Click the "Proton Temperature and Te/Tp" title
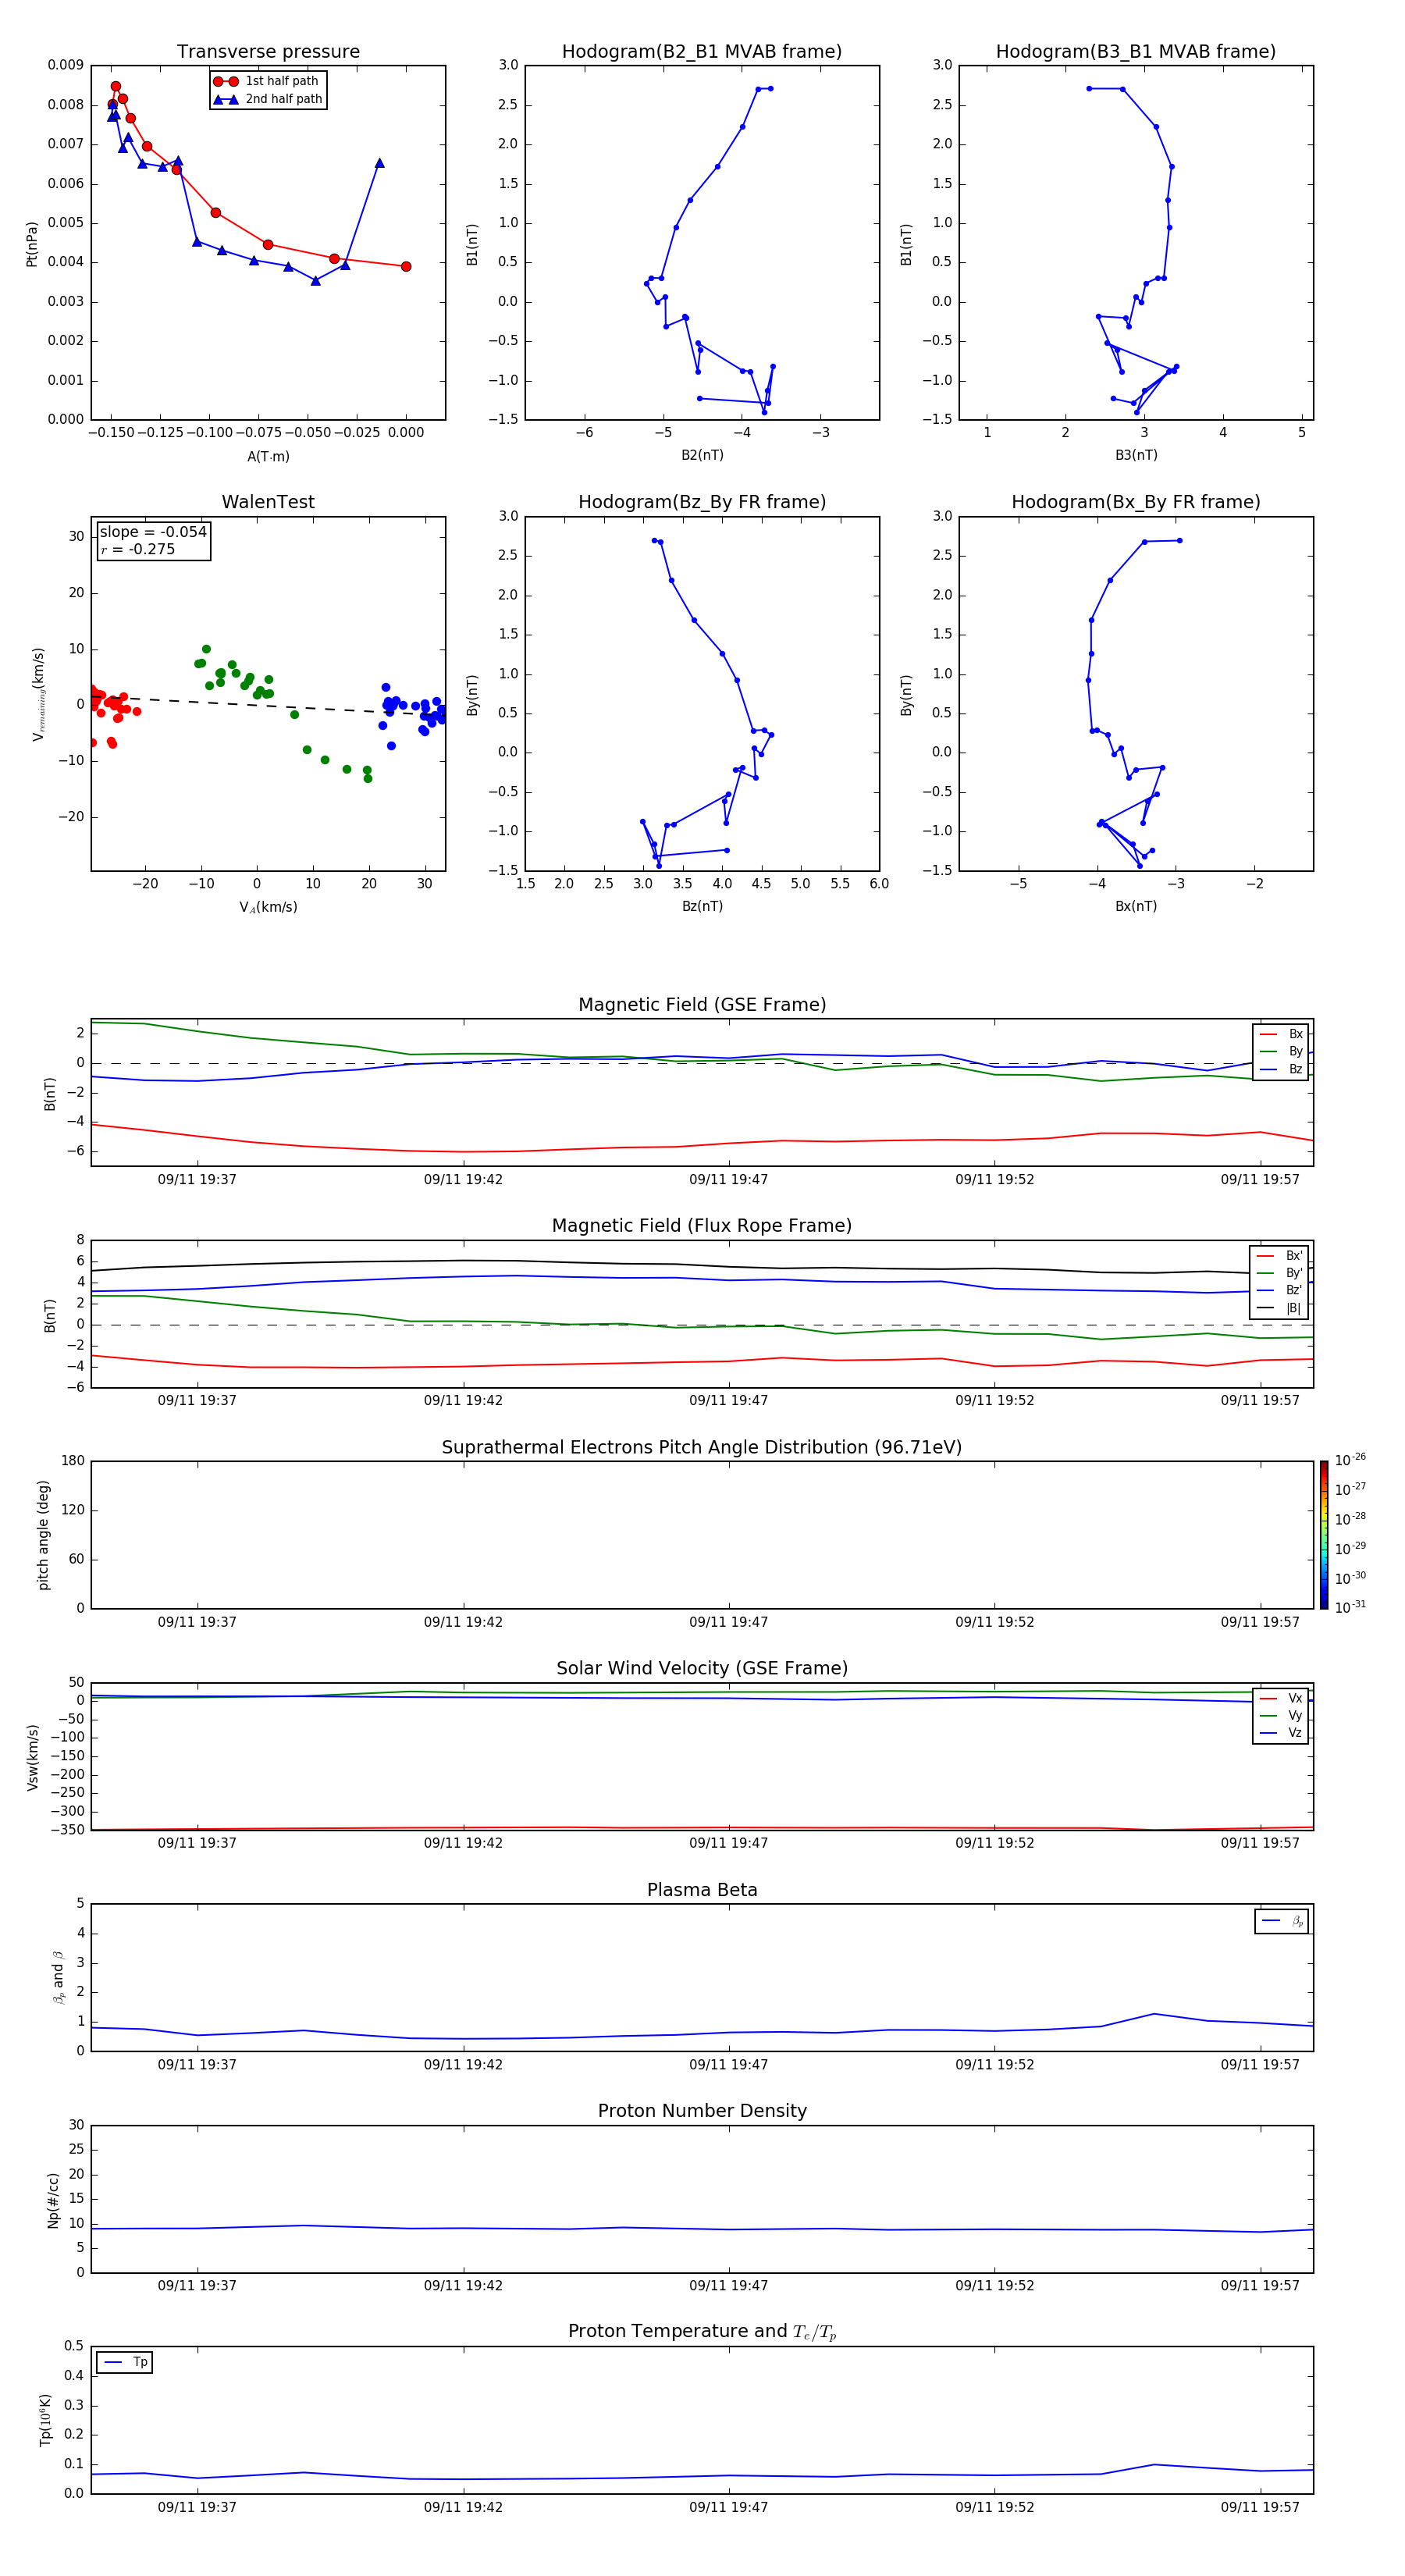The height and width of the screenshot is (2576, 1405). (x=702, y=2332)
